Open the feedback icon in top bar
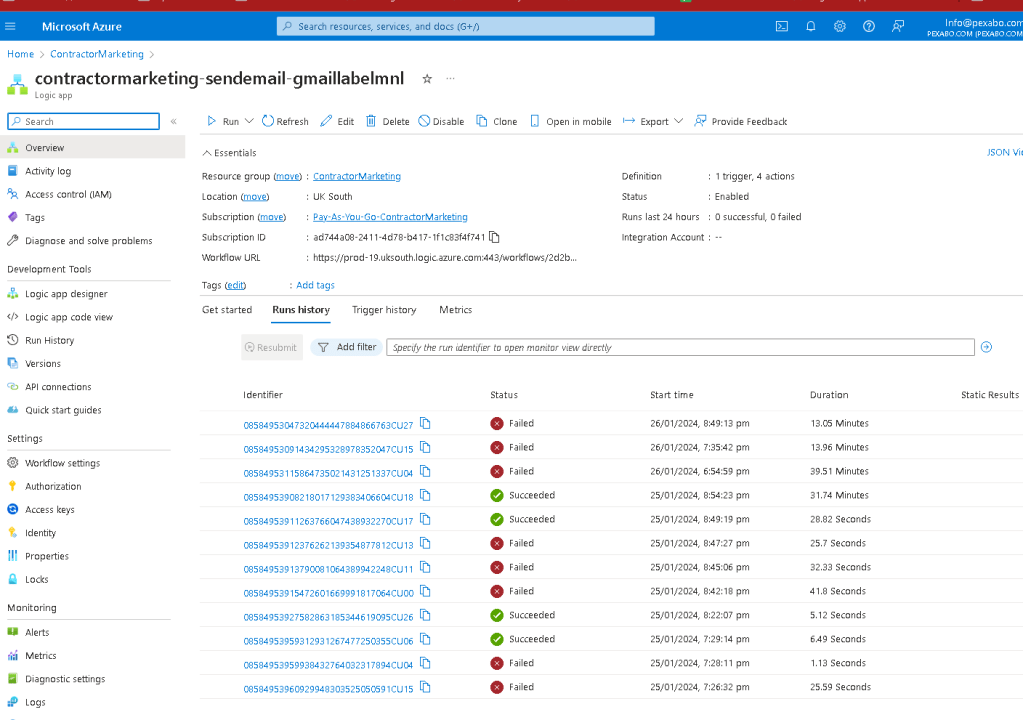The image size is (1023, 720). click(898, 26)
